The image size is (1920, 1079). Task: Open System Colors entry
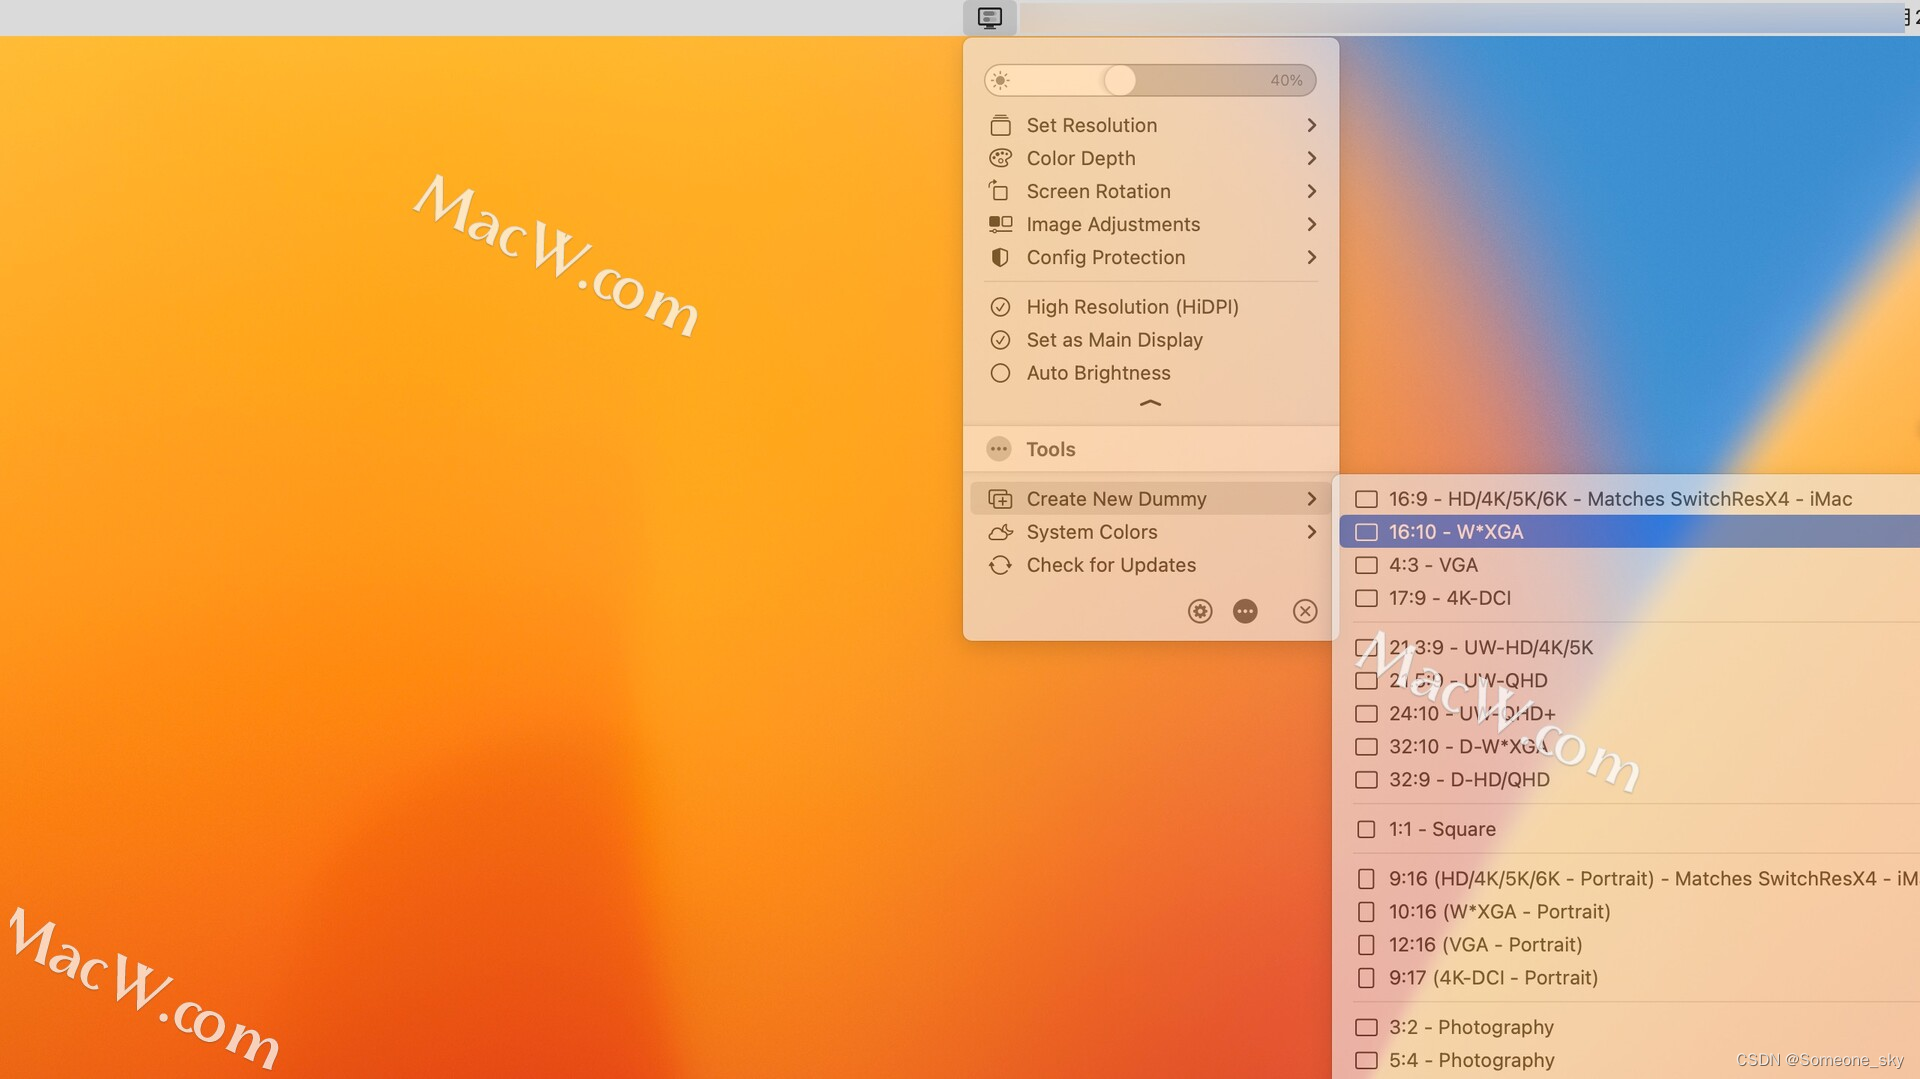coord(1151,532)
